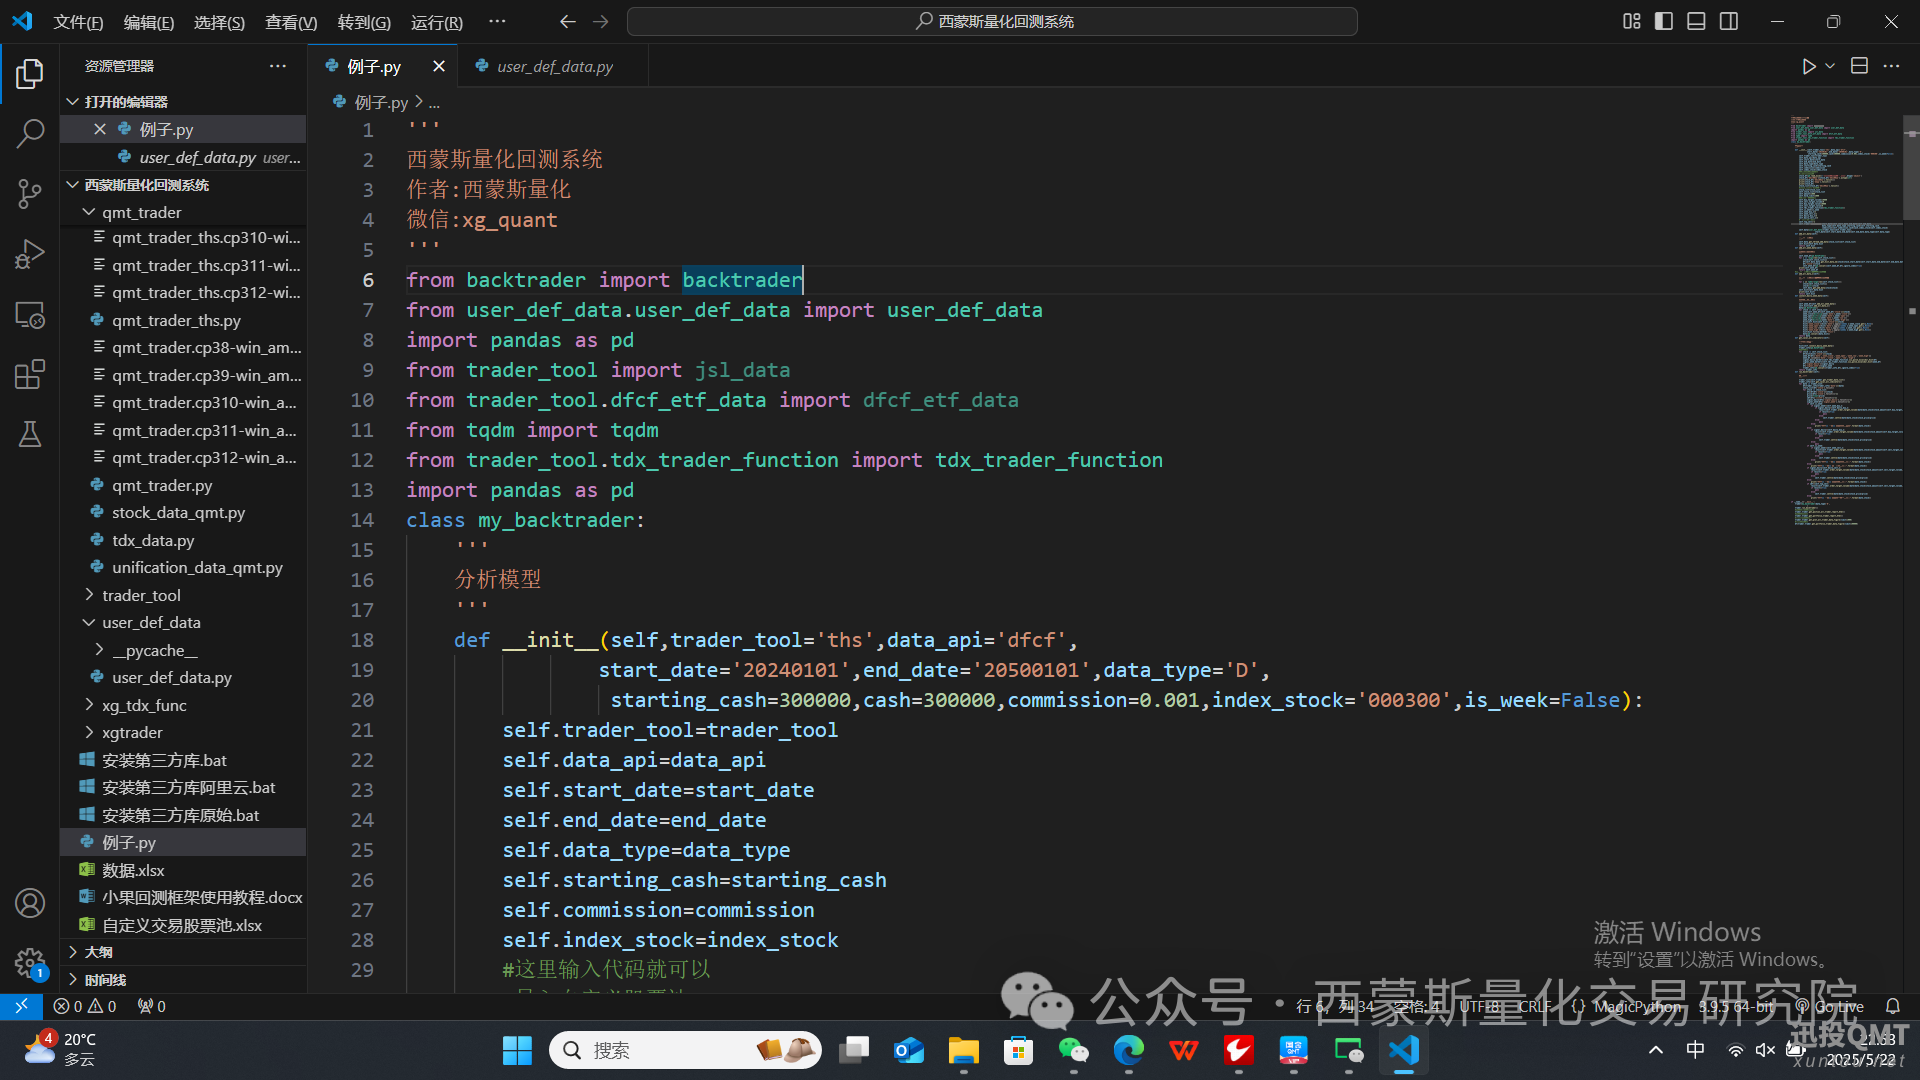Open the Search view in activity bar

[30, 133]
